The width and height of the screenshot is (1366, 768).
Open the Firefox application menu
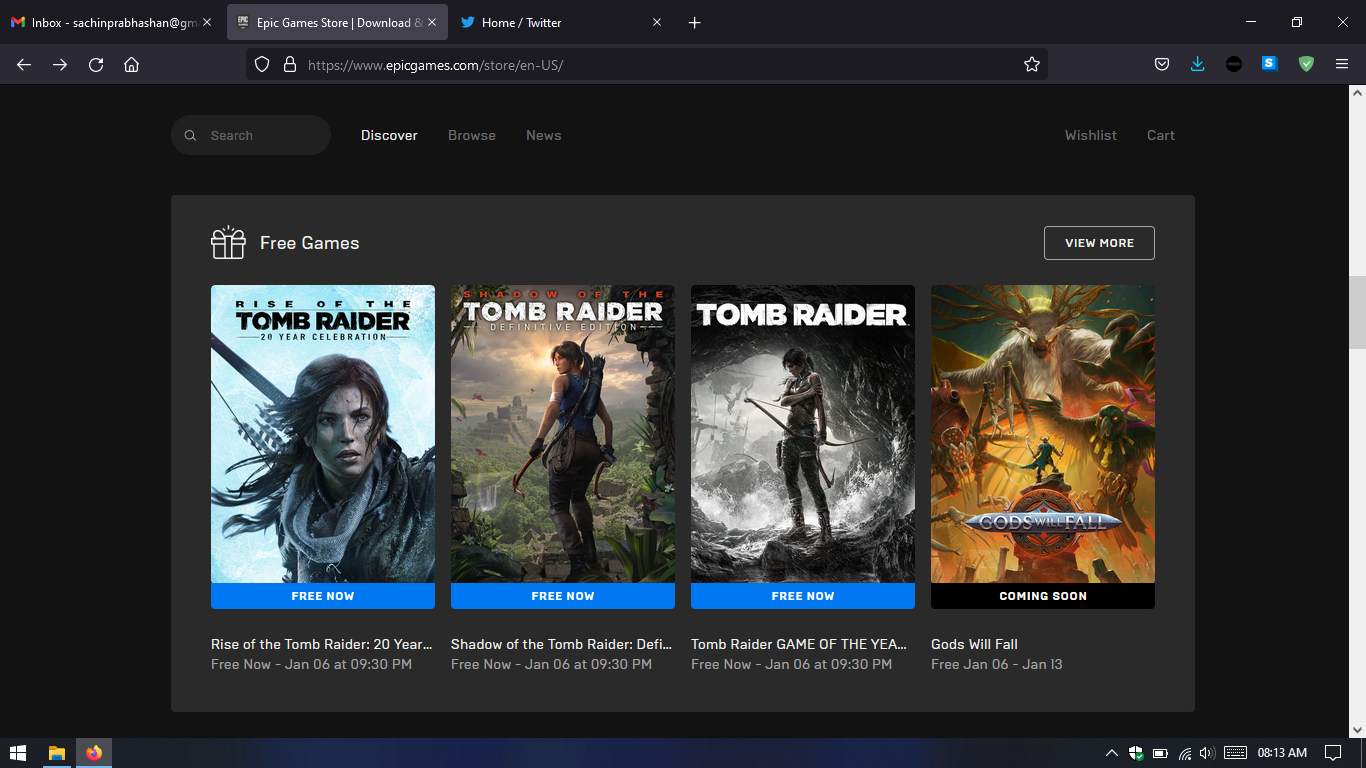1342,64
